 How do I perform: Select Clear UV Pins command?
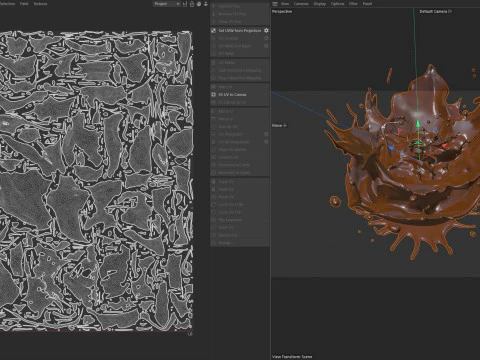click(x=240, y=21)
